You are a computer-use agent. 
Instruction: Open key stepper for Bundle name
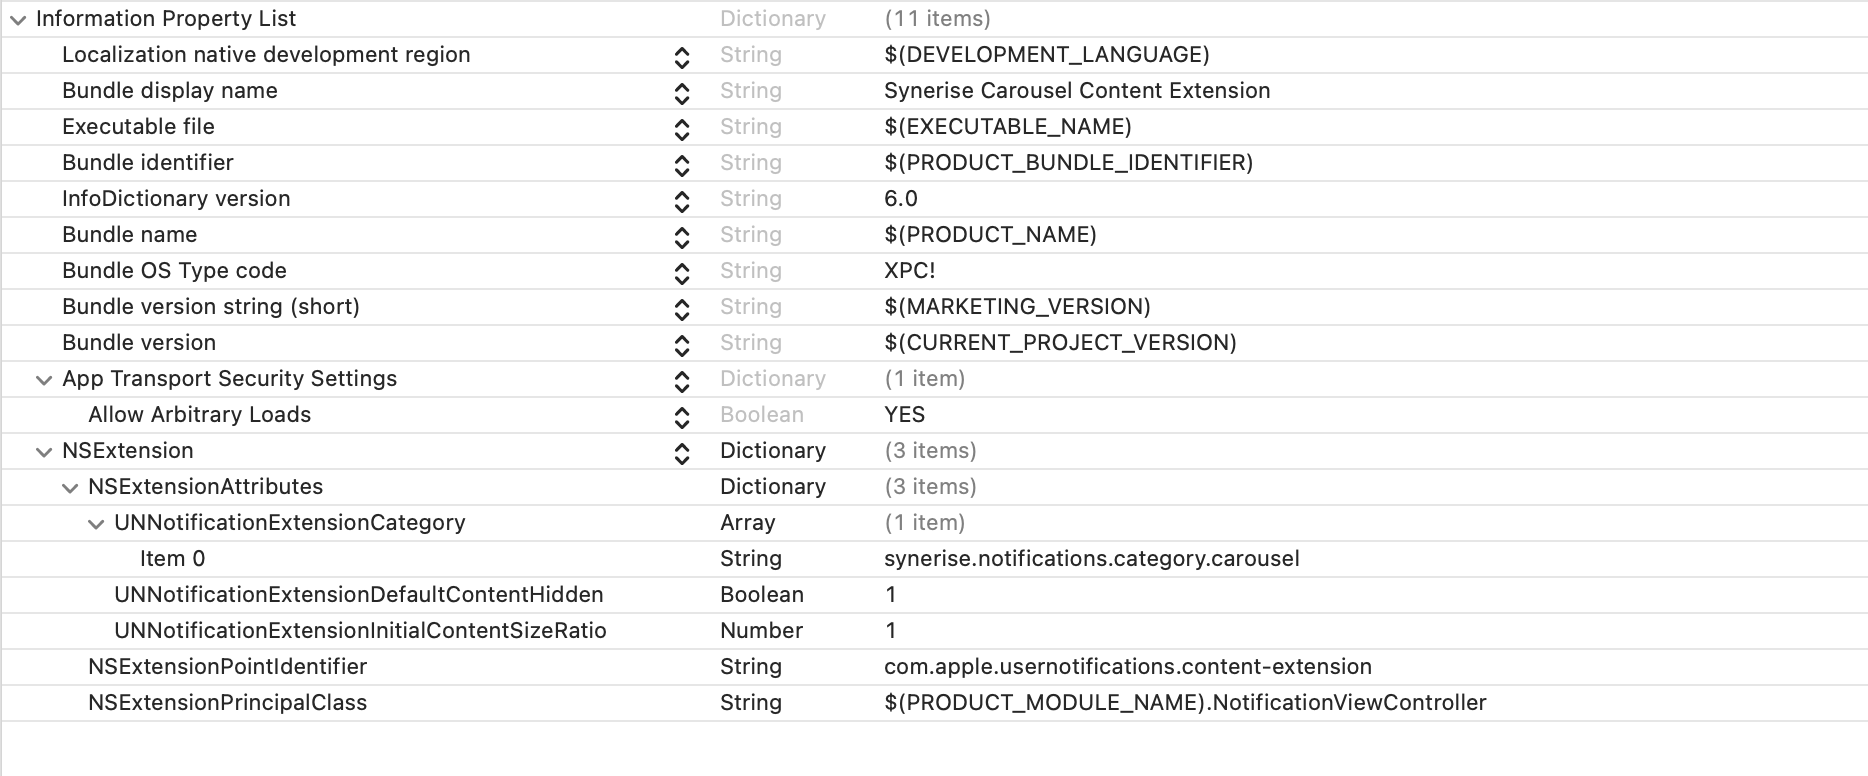[x=682, y=238]
